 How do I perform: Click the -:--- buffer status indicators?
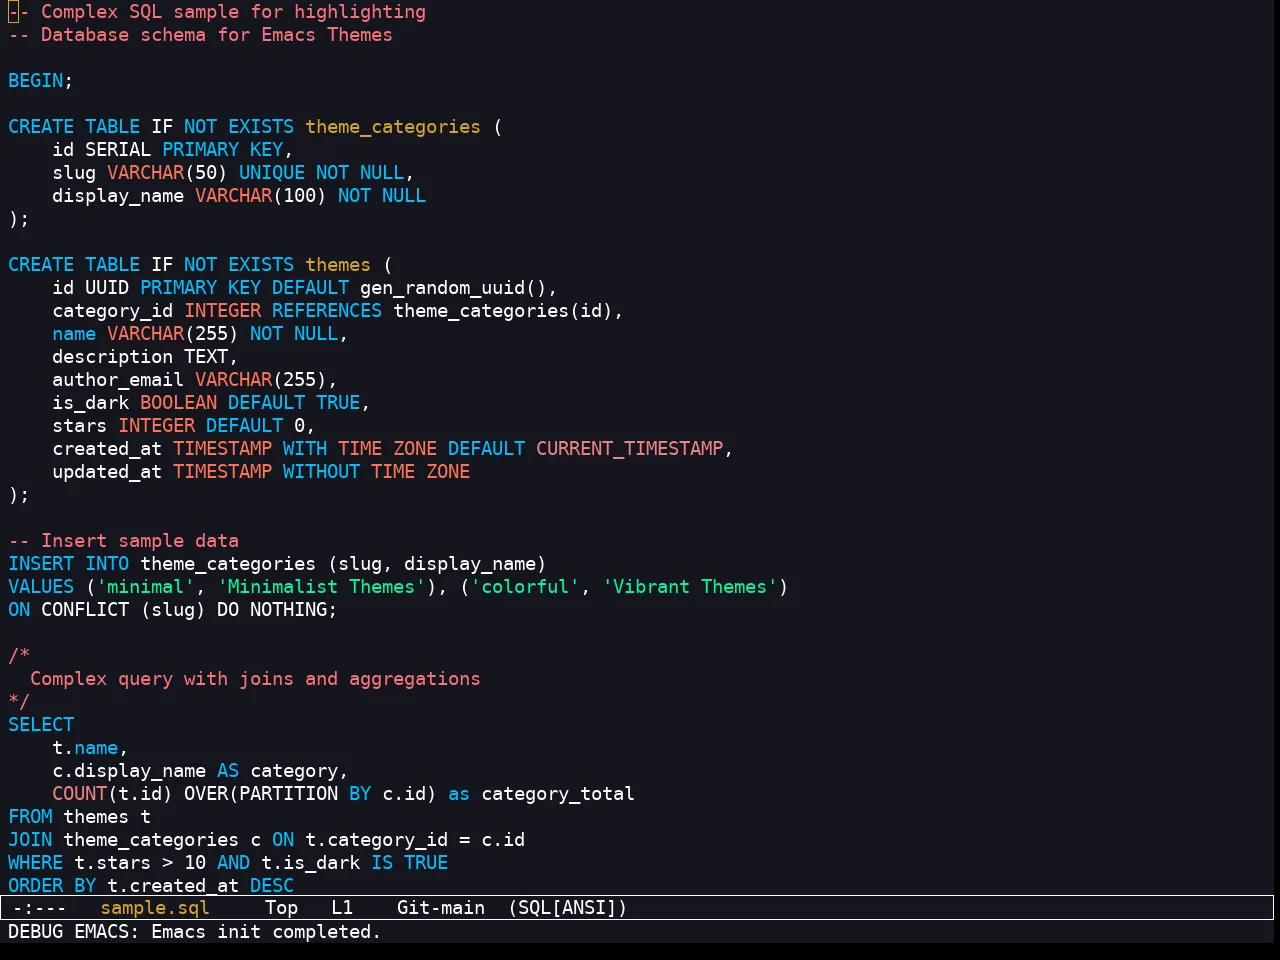(x=40, y=908)
